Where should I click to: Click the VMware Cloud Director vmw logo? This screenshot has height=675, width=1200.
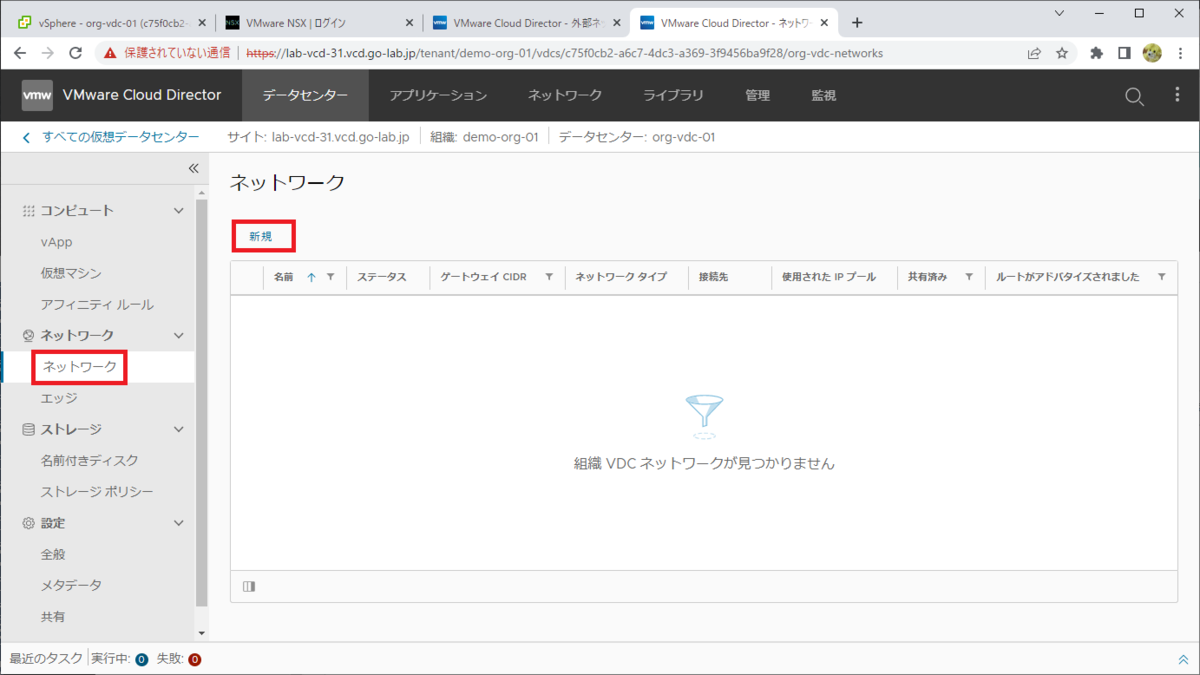37,95
